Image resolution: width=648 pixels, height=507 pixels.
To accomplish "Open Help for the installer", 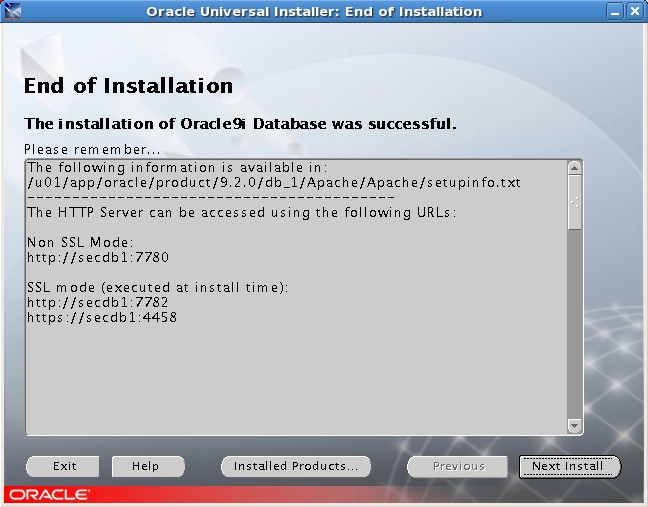I will pos(145,466).
